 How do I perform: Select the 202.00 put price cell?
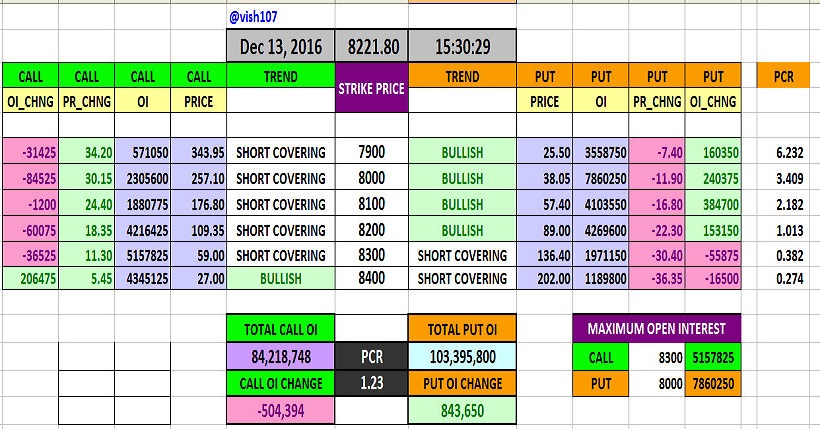545,278
